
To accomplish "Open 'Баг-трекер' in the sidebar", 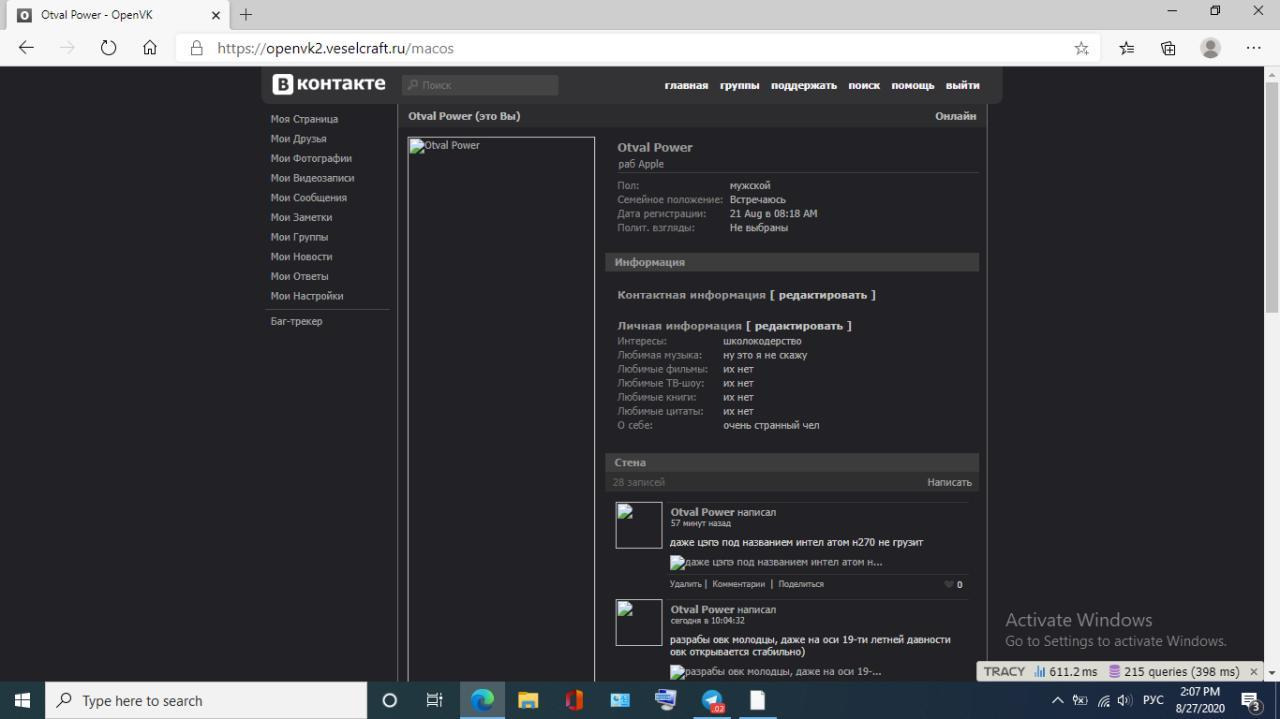I will tap(296, 321).
